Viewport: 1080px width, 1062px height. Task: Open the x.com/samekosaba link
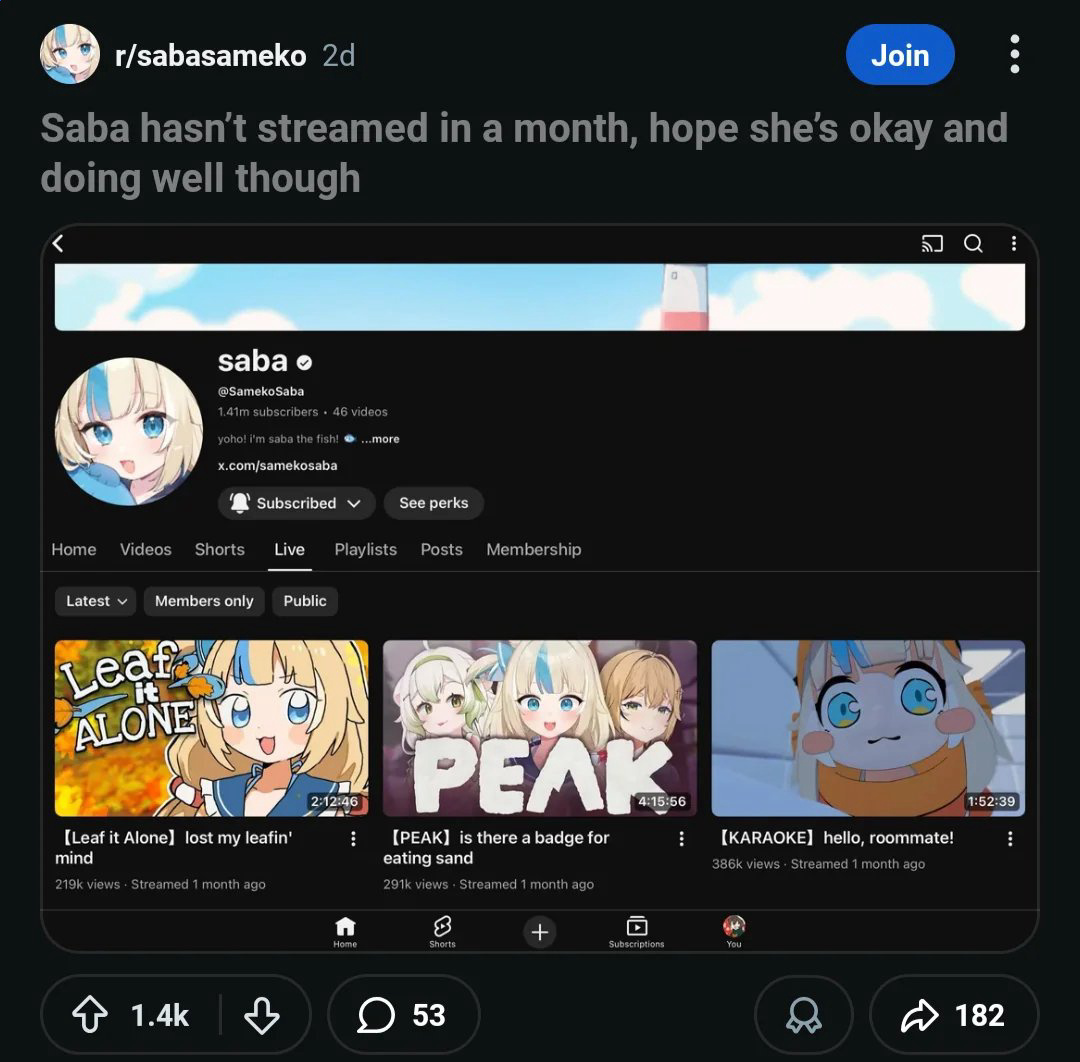coord(278,466)
